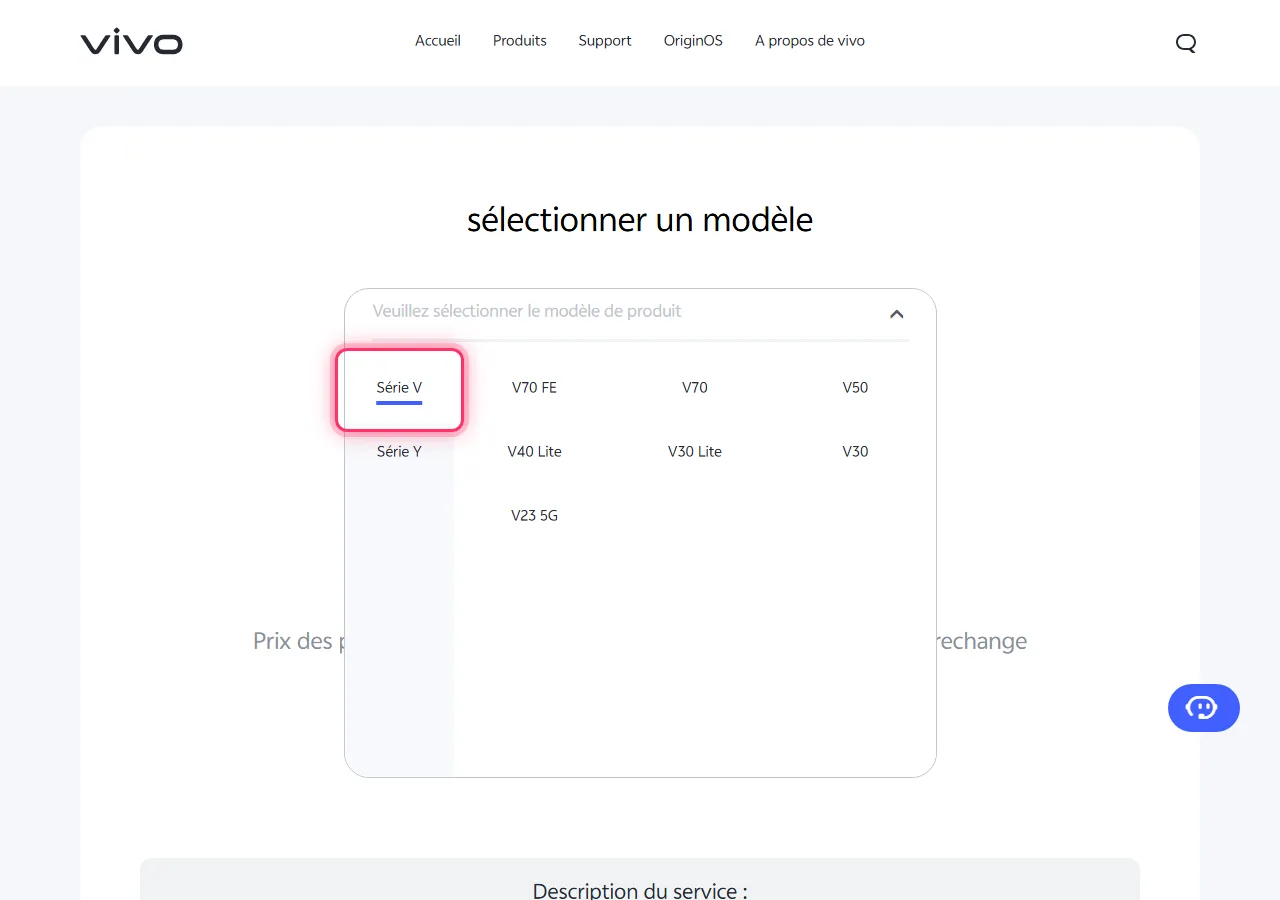This screenshot has height=900, width=1280.
Task: Open the search icon in header
Action: tap(1186, 43)
